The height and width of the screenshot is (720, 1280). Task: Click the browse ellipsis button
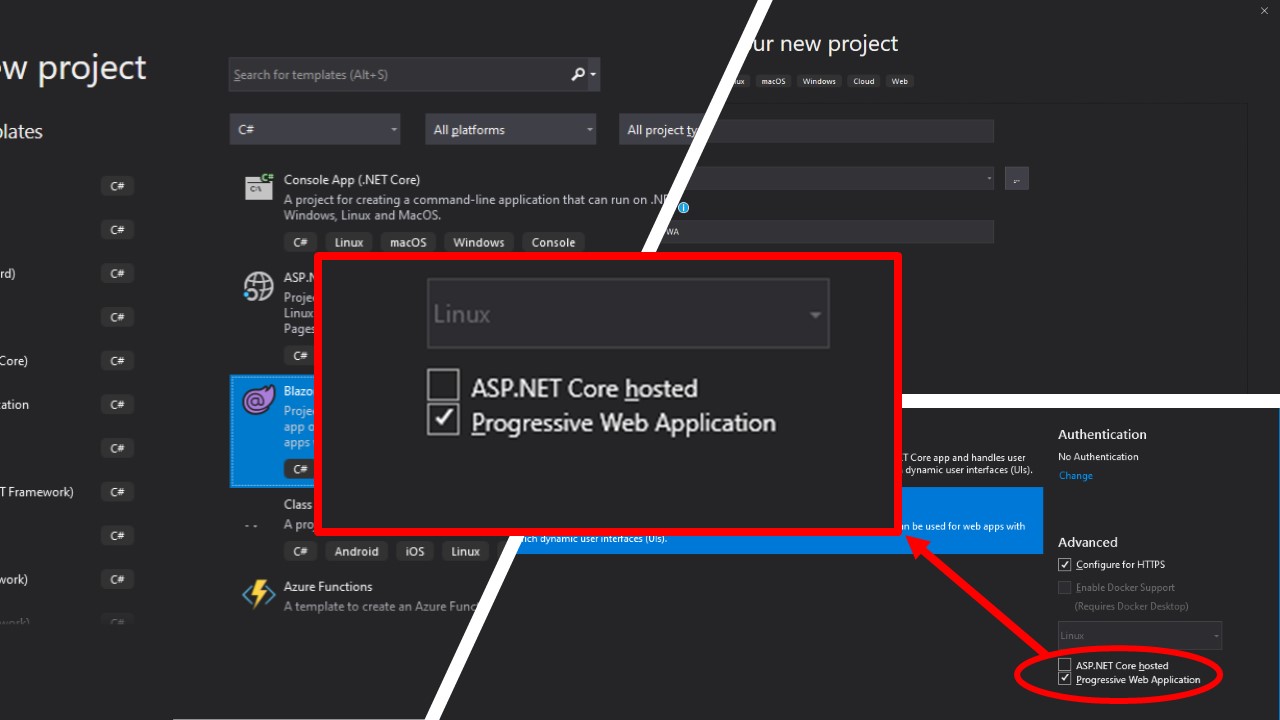pos(1017,179)
